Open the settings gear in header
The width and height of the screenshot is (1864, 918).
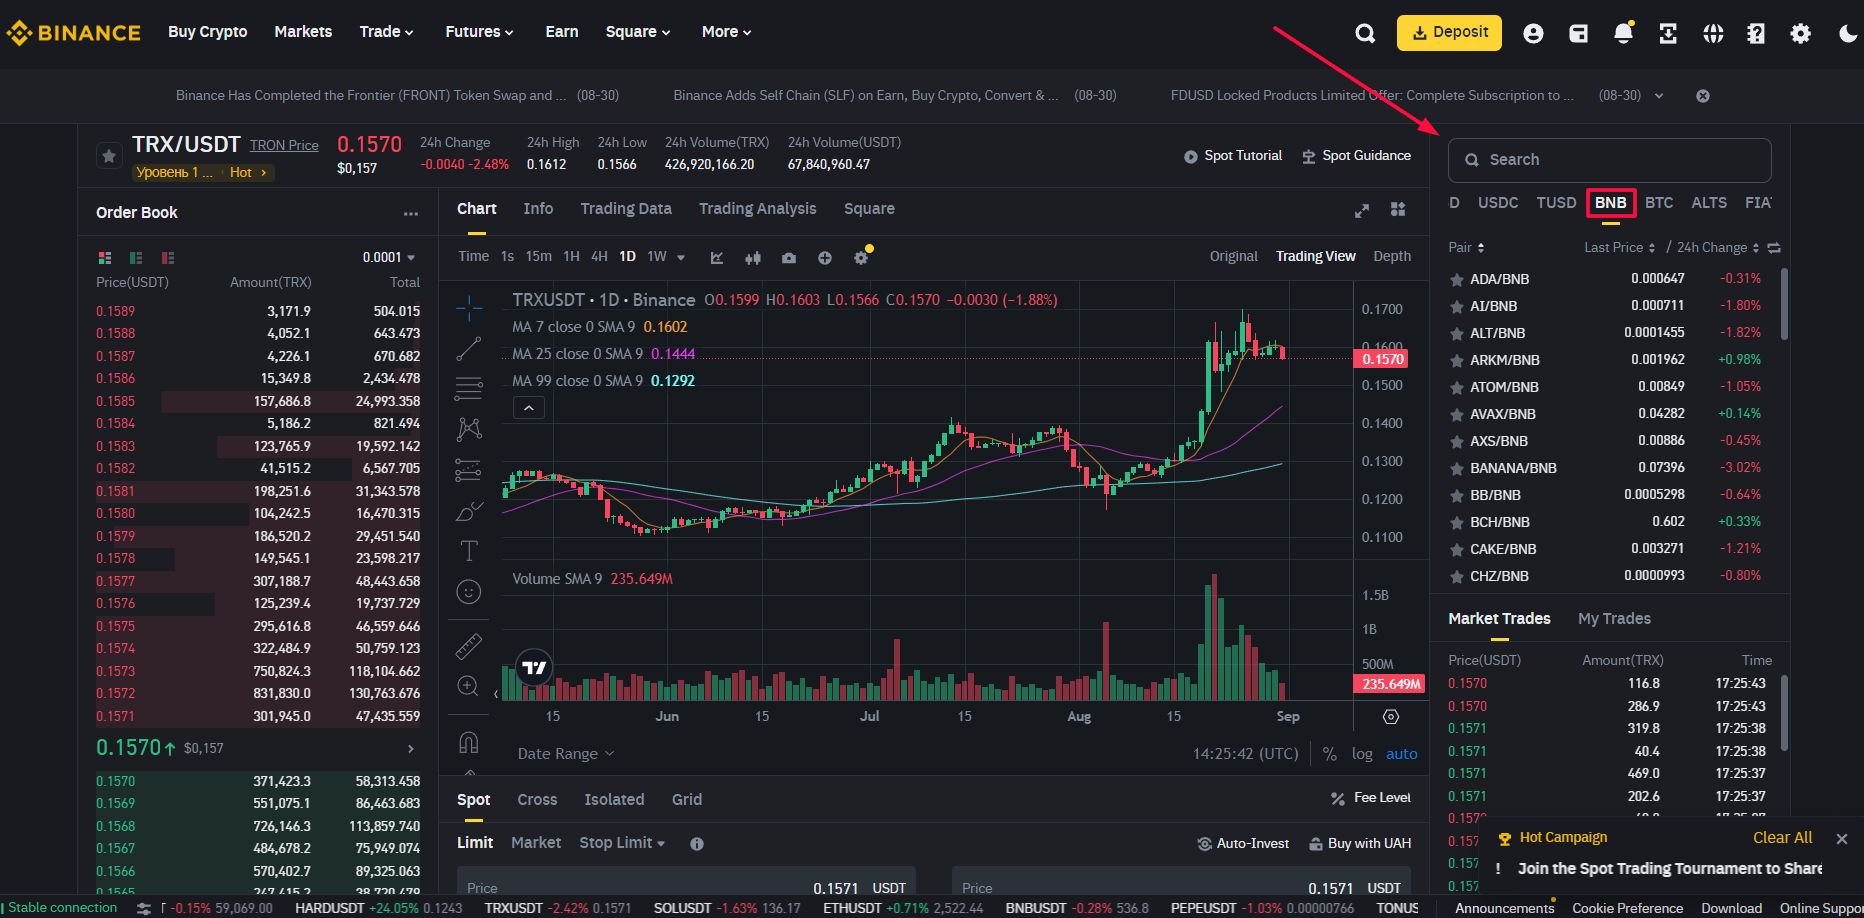[1801, 33]
